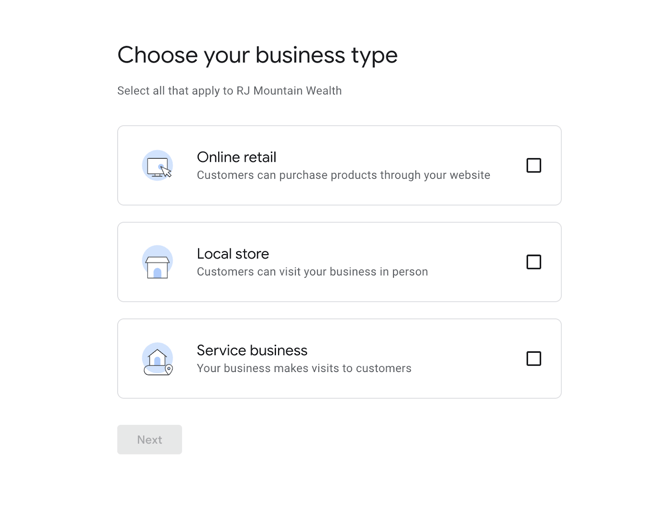The width and height of the screenshot is (670, 510).
Task: Click 'Your business makes visits to customers' text
Action: [304, 368]
